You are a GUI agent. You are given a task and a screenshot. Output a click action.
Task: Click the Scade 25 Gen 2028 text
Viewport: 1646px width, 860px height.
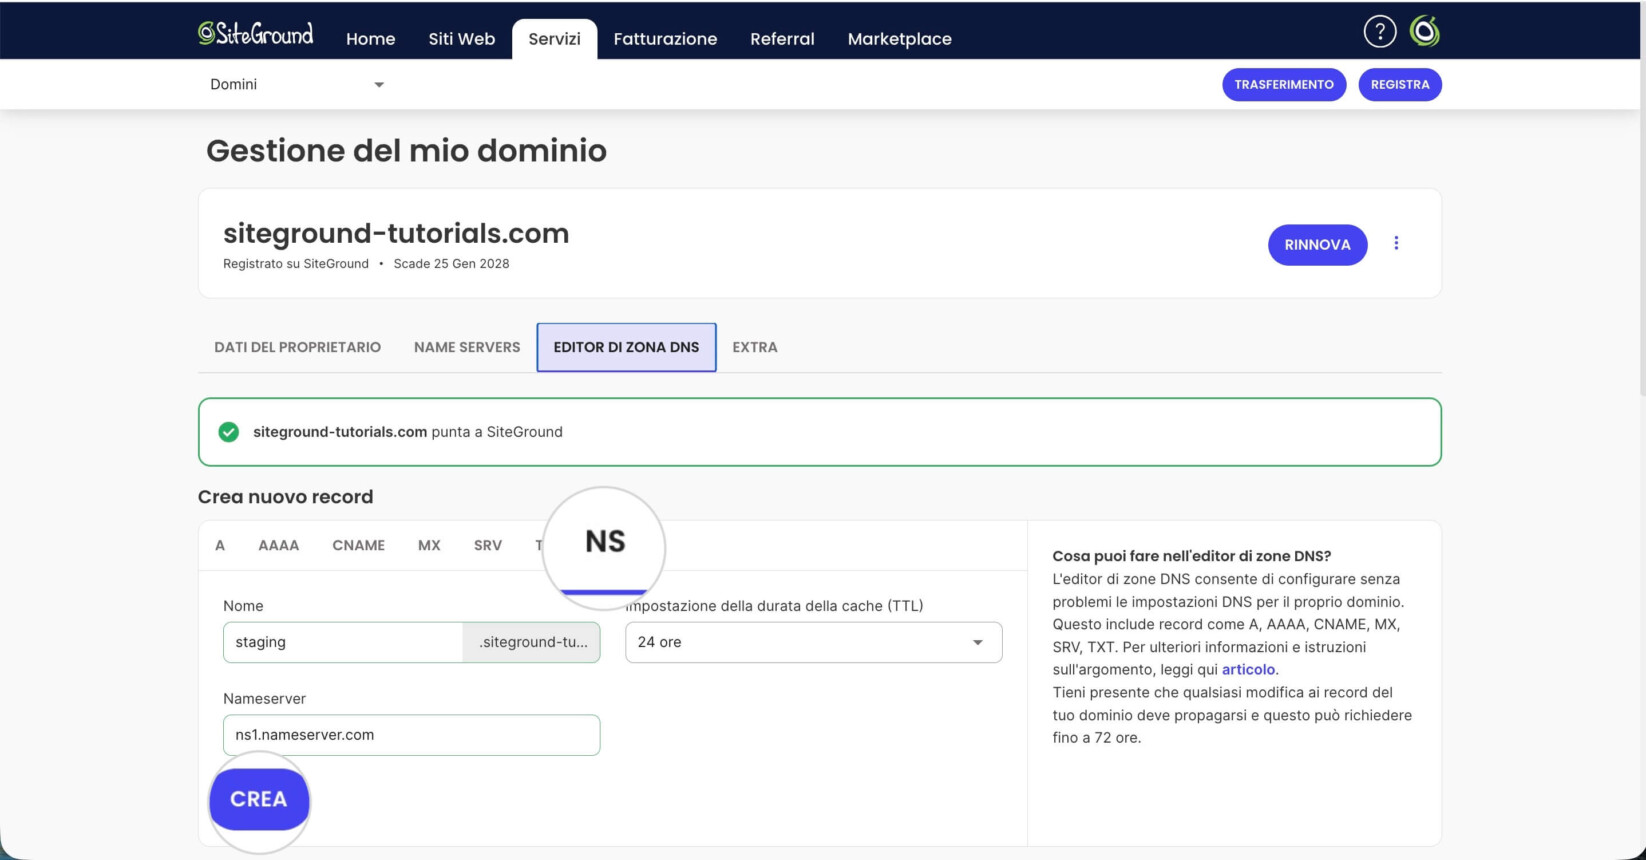coord(451,264)
